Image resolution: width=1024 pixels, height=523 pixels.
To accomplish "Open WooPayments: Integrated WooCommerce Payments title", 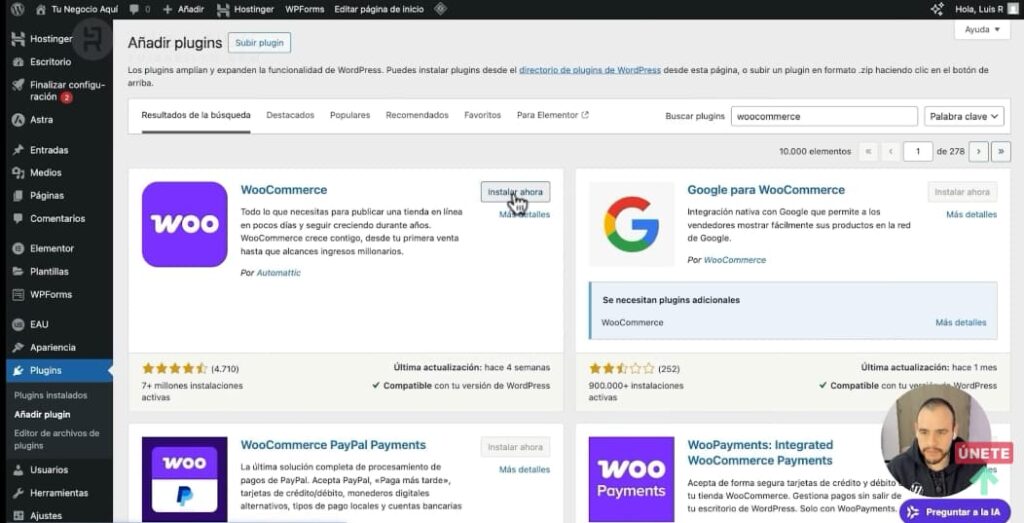I will coord(760,452).
